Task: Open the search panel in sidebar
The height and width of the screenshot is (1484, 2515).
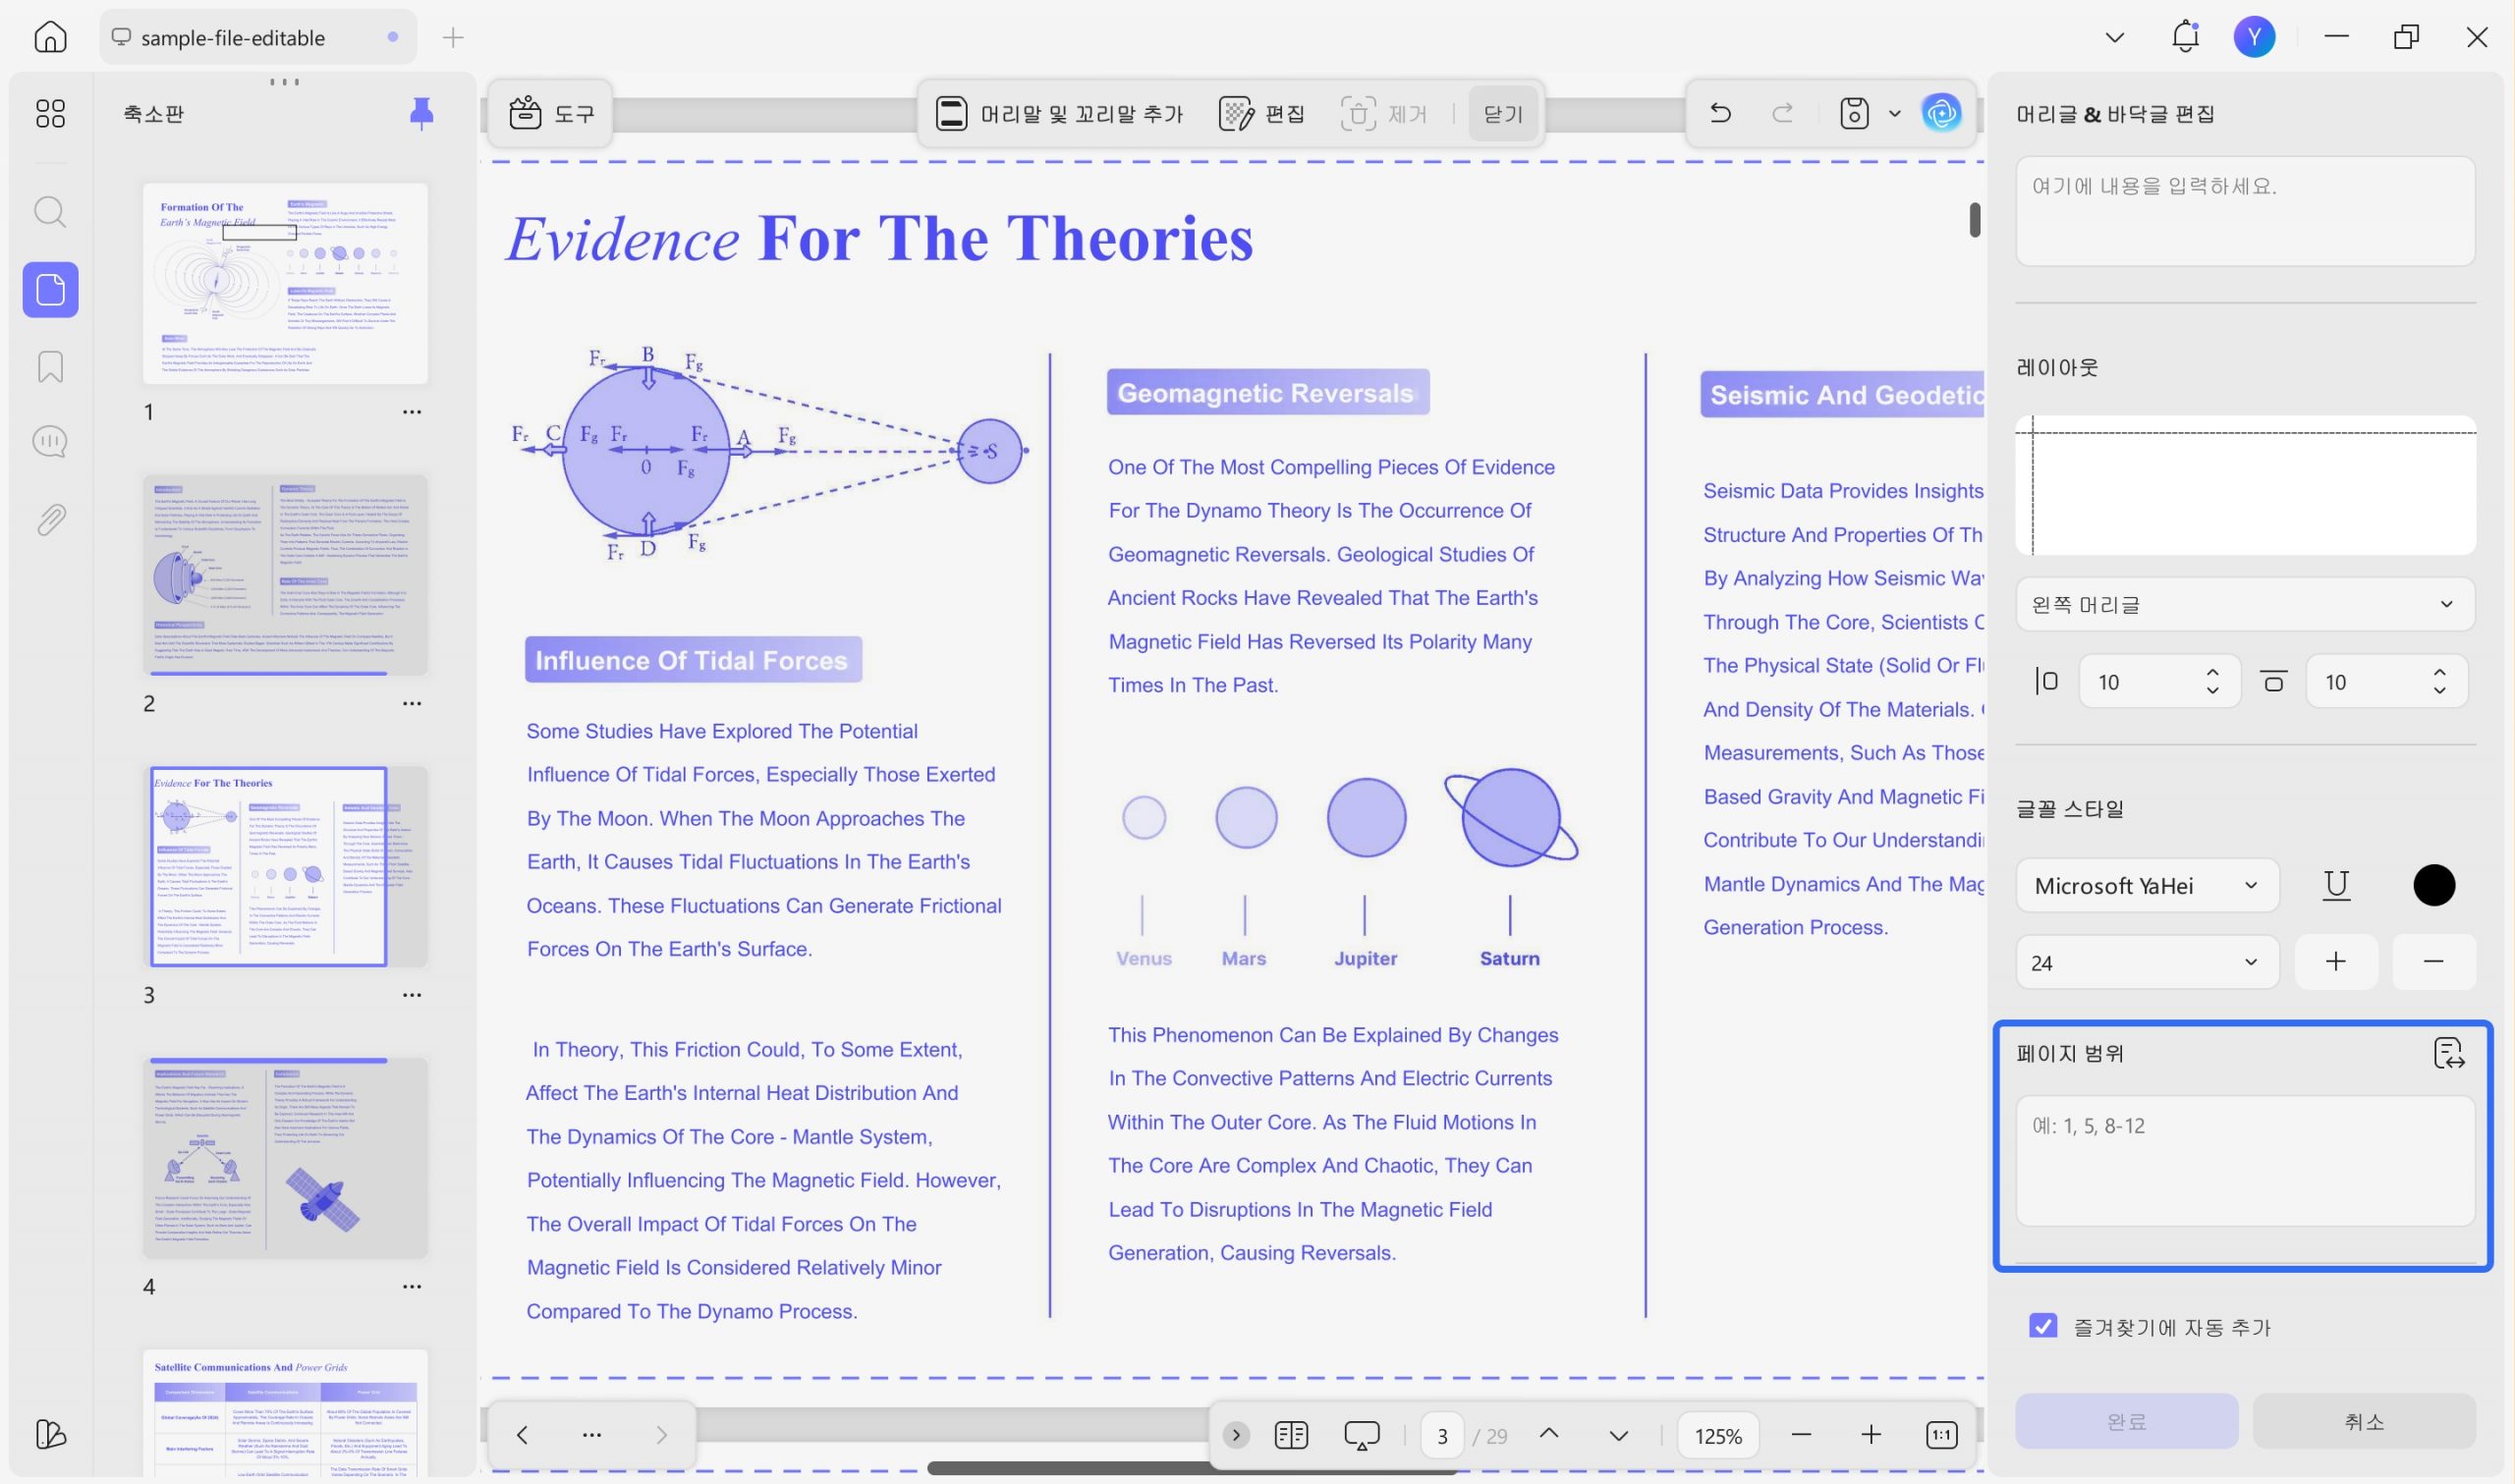Action: (x=50, y=211)
